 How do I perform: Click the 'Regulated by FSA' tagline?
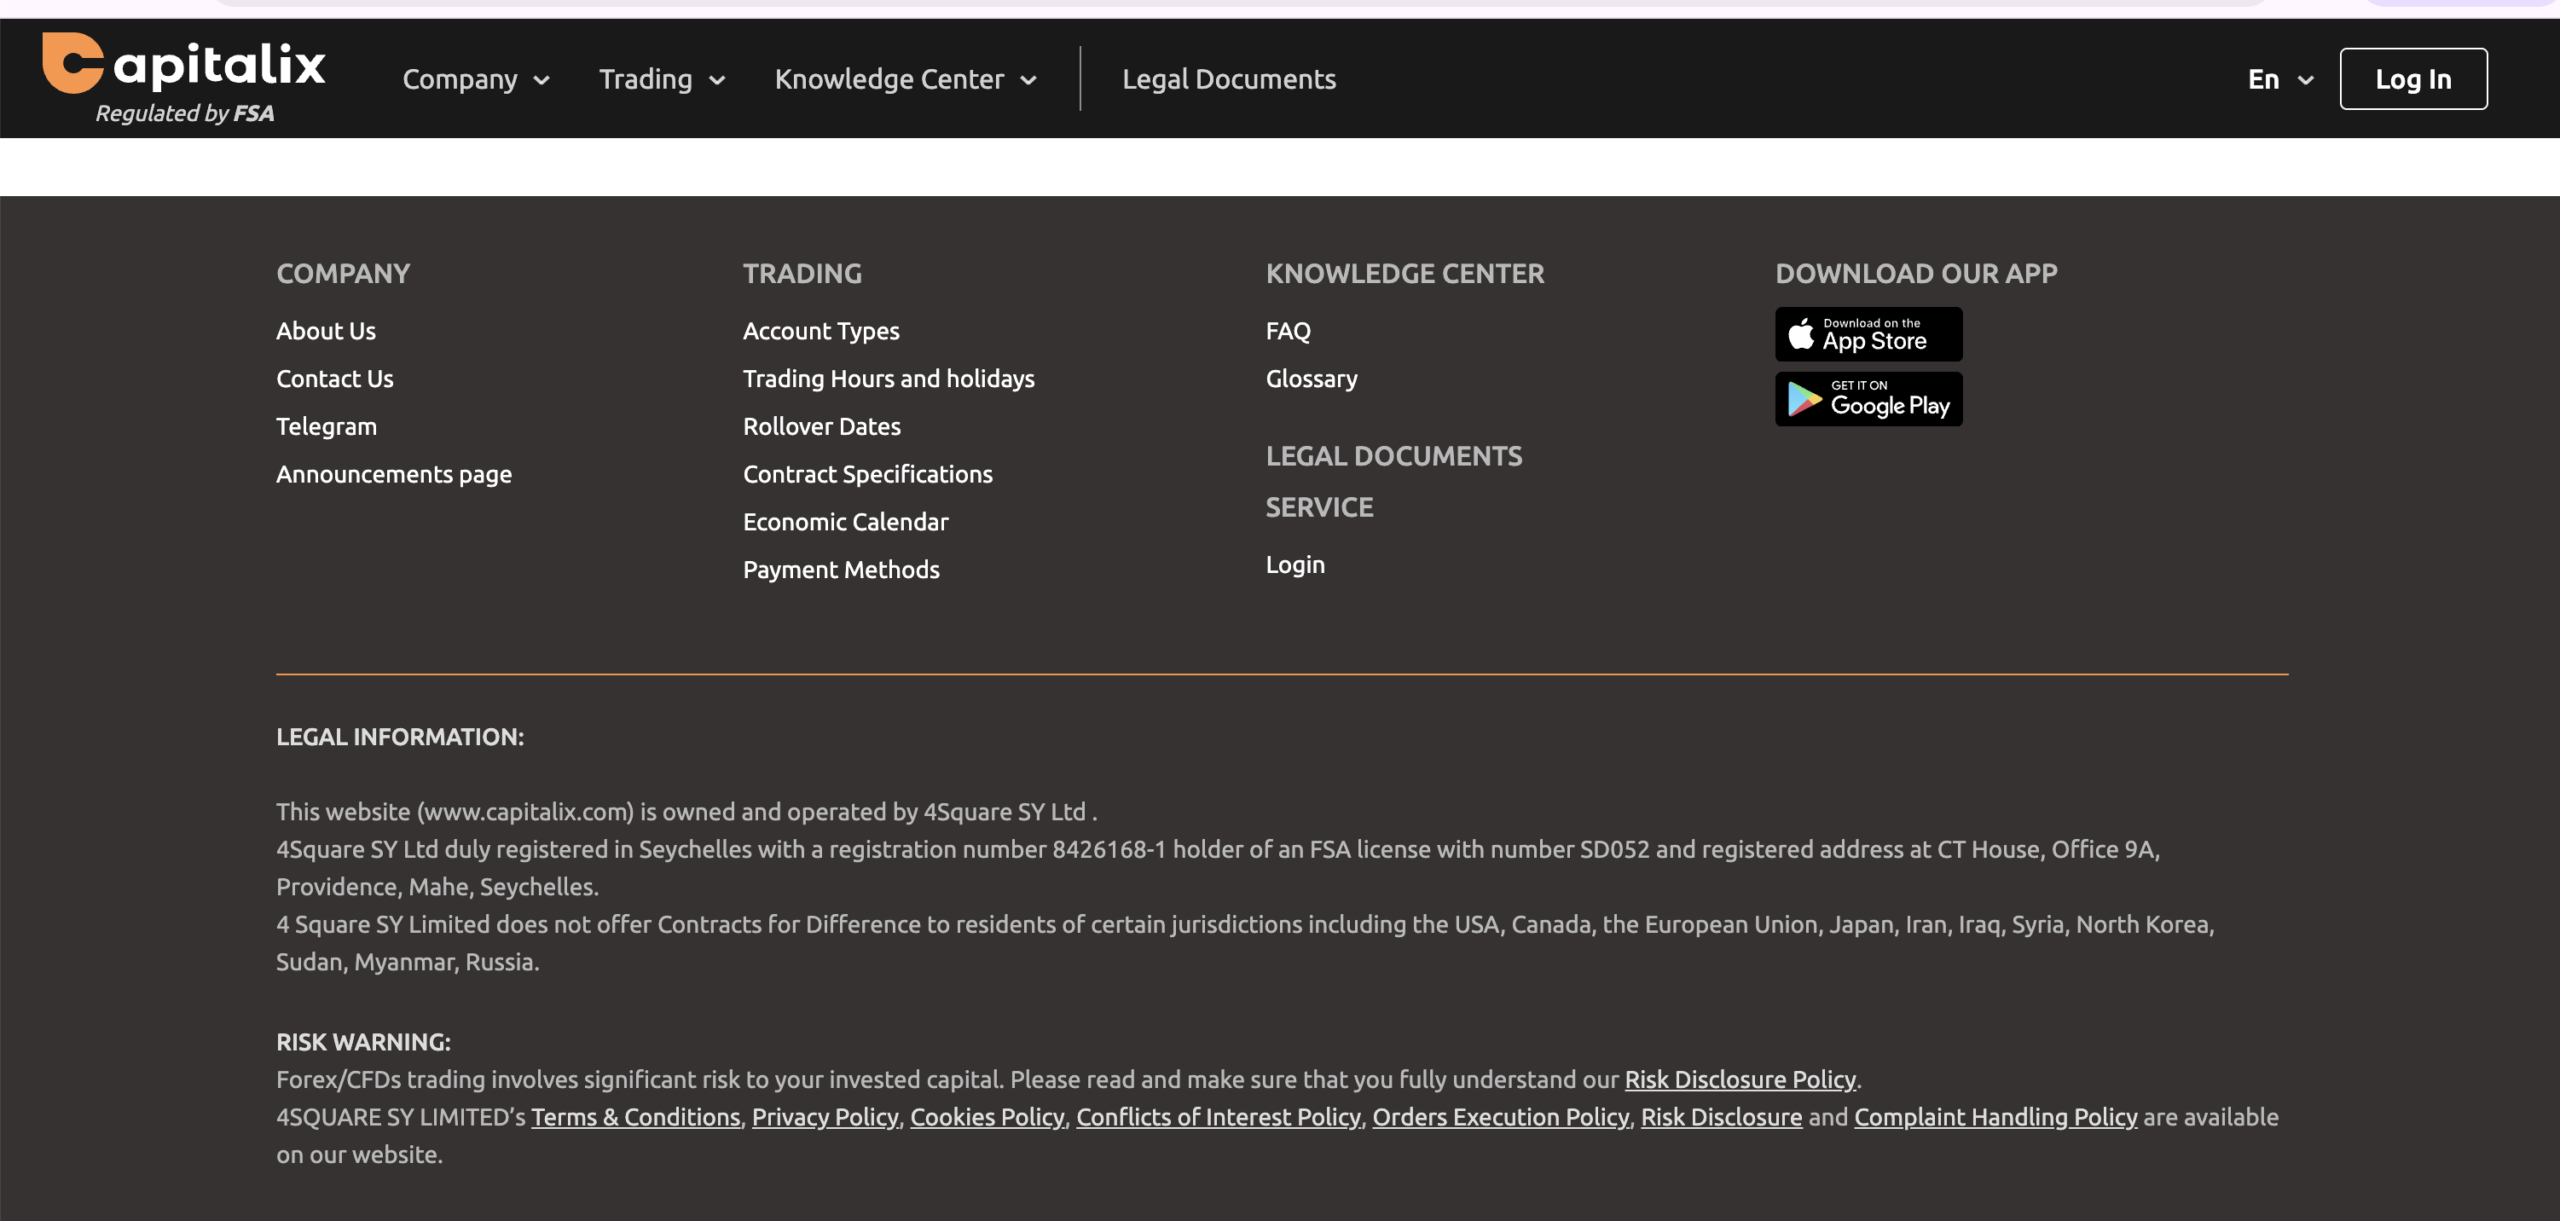(185, 113)
